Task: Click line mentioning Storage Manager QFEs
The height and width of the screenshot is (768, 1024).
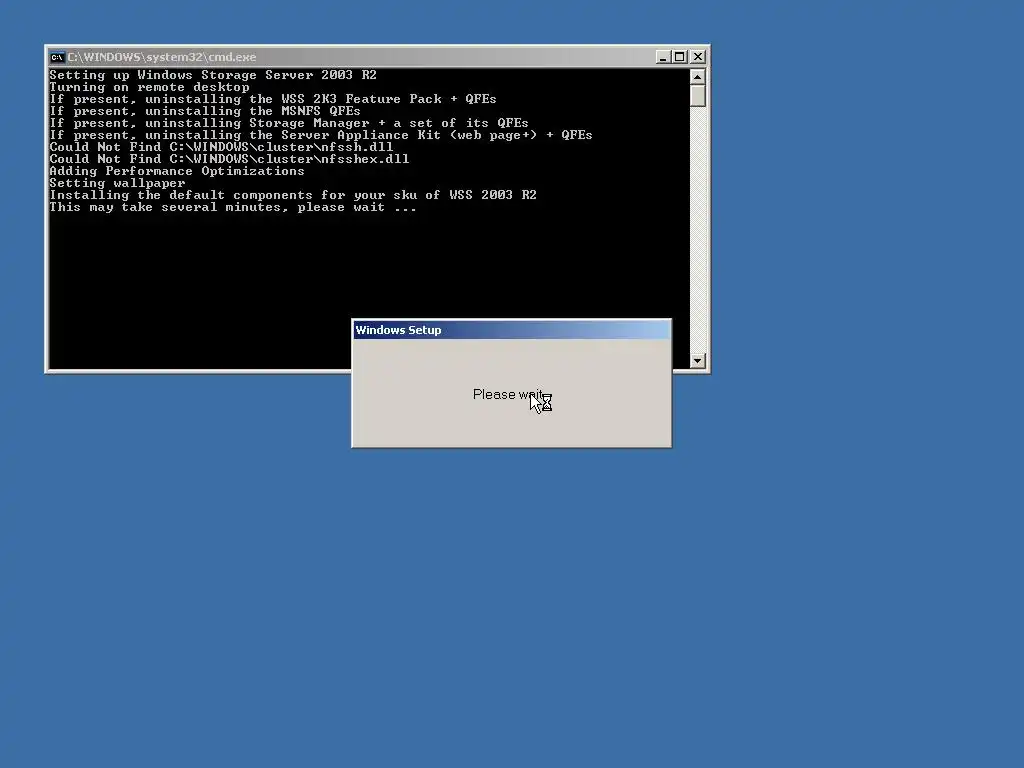Action: (x=289, y=123)
